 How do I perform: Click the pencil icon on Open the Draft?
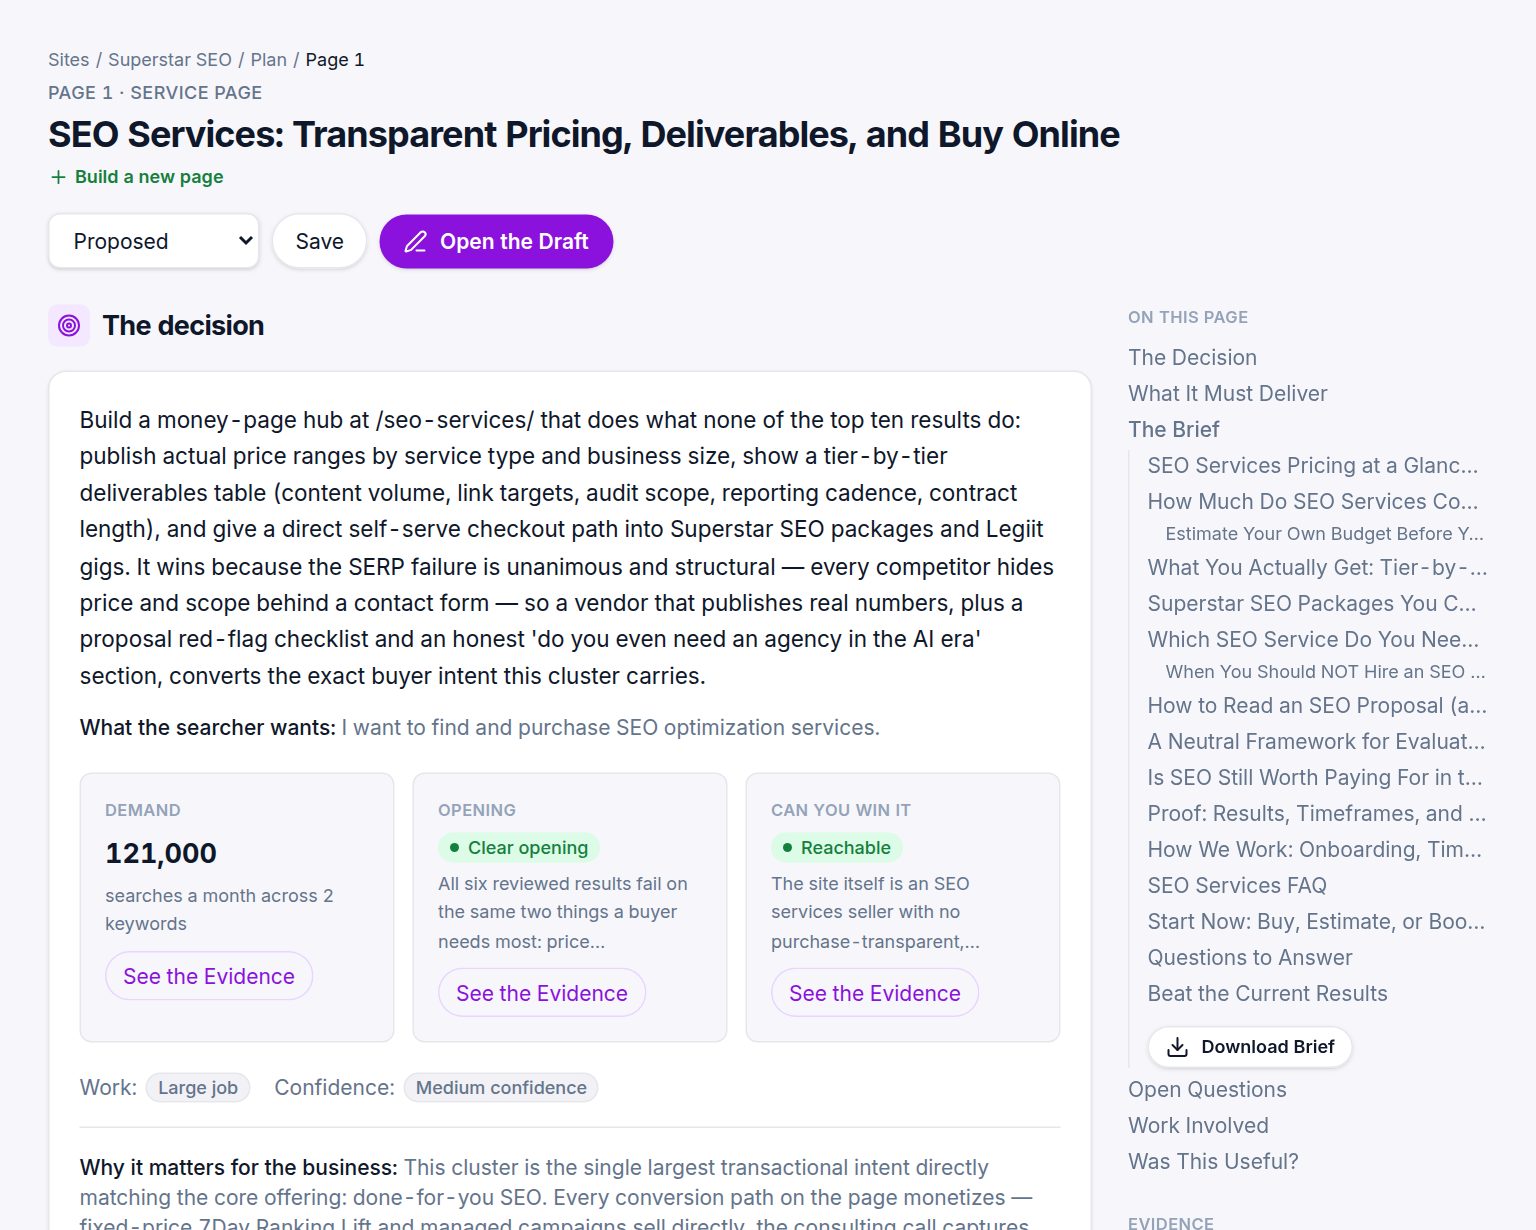[415, 242]
